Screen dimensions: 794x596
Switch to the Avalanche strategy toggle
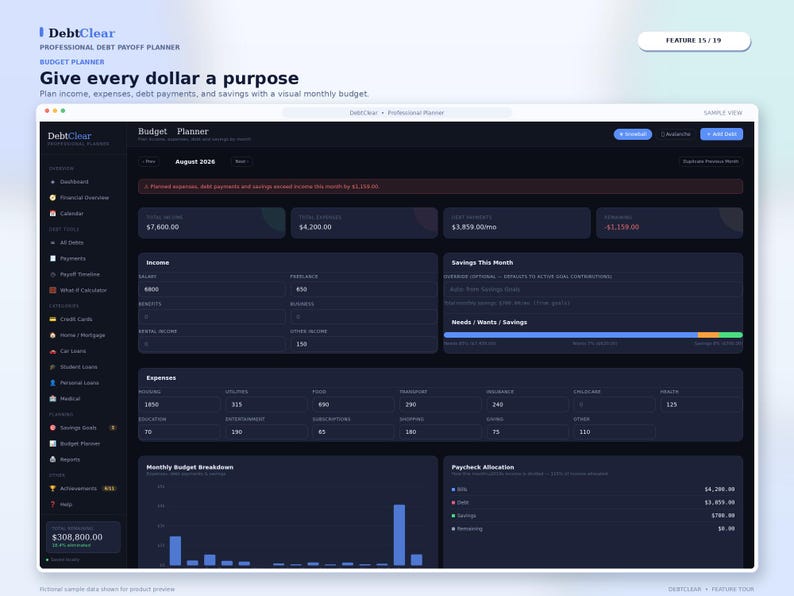pos(676,134)
